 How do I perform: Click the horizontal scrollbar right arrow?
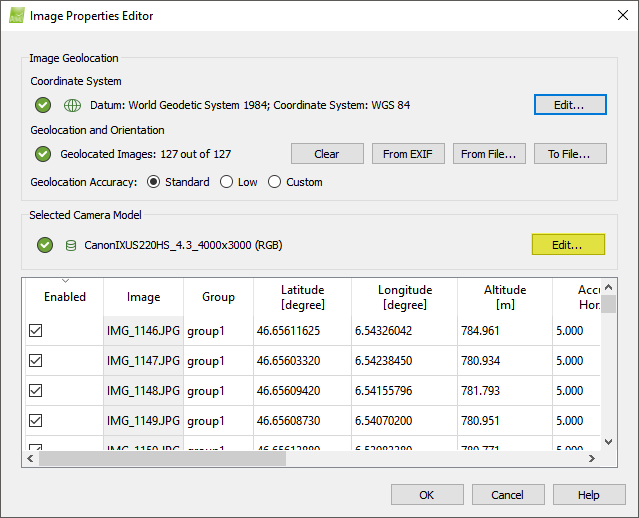592,458
